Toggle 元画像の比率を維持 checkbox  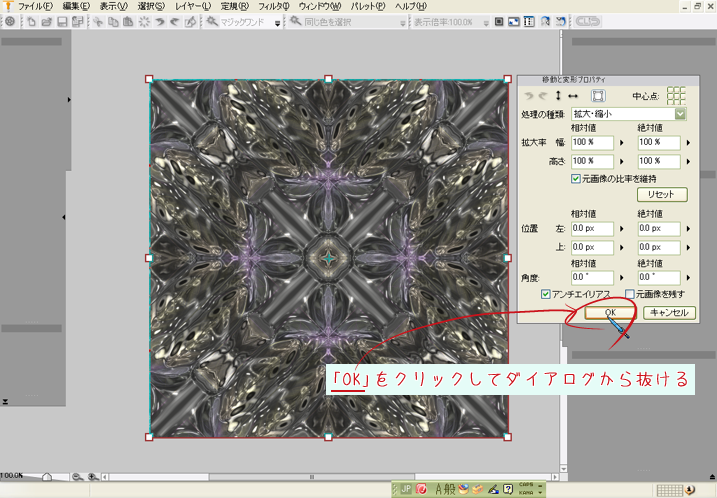click(575, 178)
